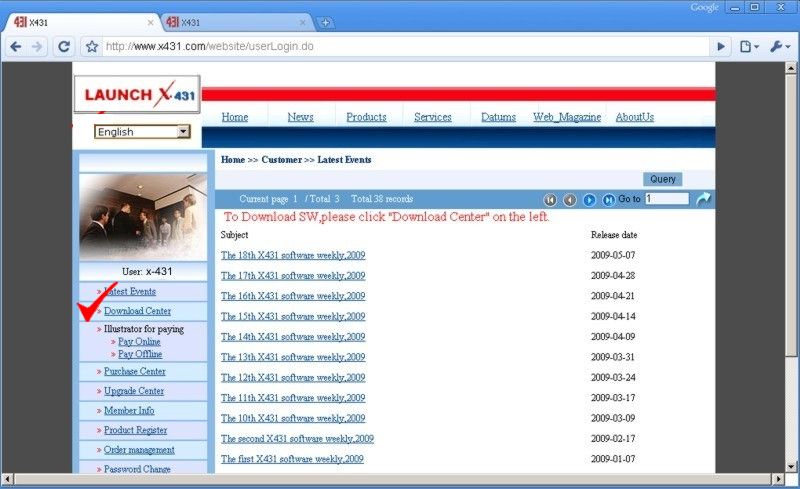Click the LAUNCH X-431 logo
The height and width of the screenshot is (489, 800).
click(x=137, y=94)
